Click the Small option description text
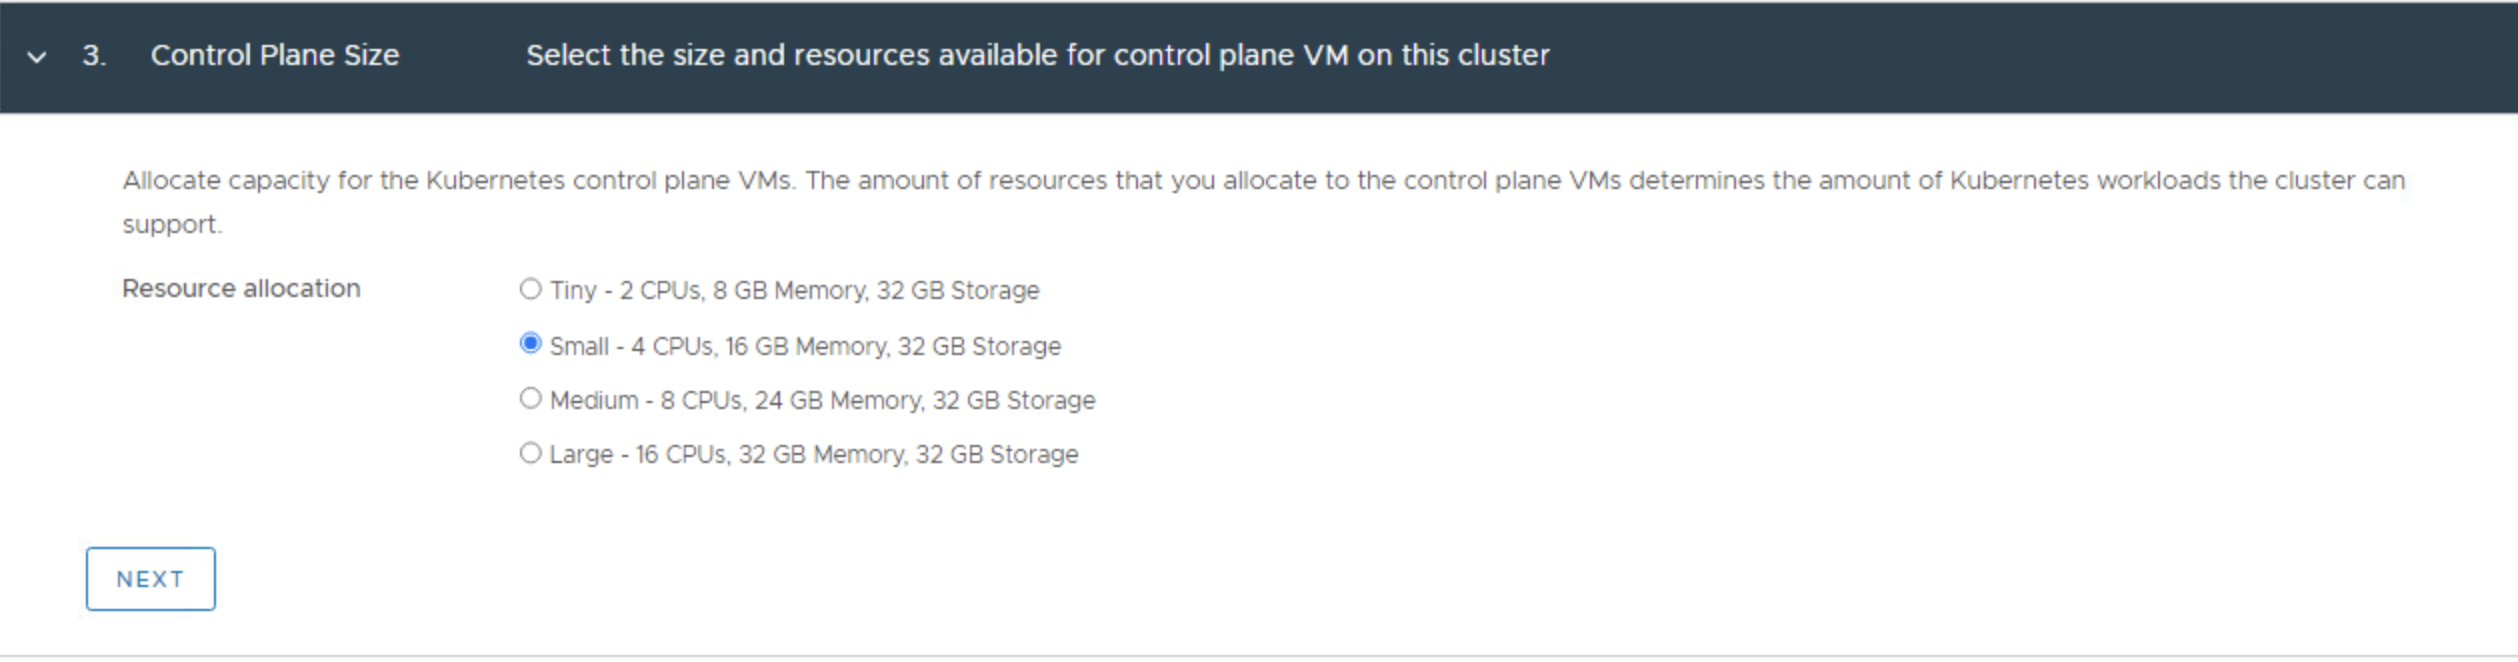 coord(804,345)
